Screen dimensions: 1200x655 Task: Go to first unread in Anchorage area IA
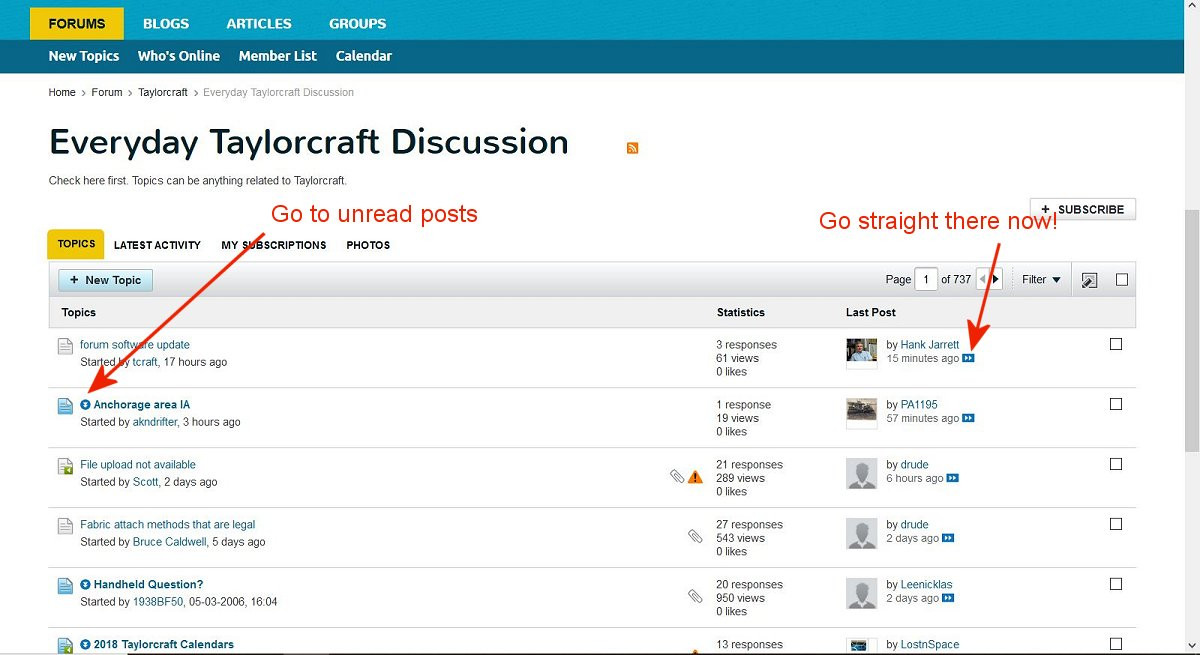click(x=86, y=405)
